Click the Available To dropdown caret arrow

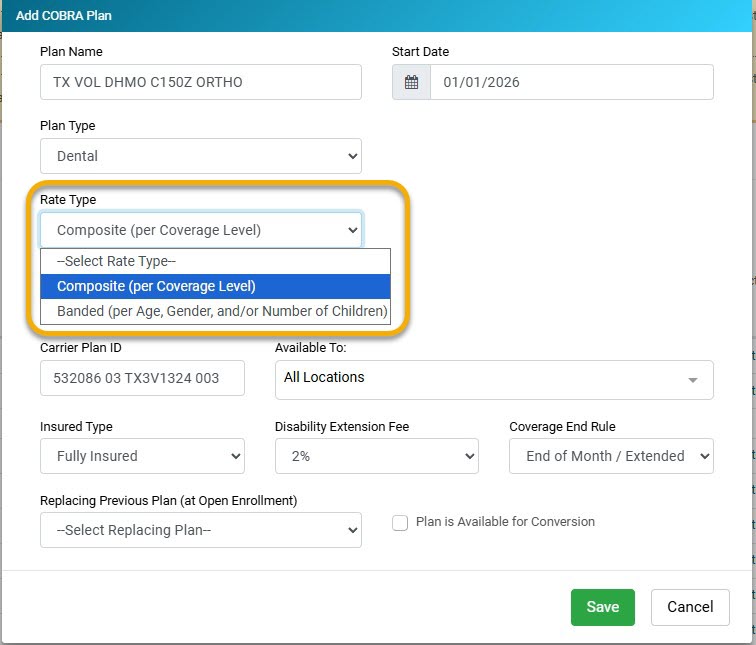point(692,380)
